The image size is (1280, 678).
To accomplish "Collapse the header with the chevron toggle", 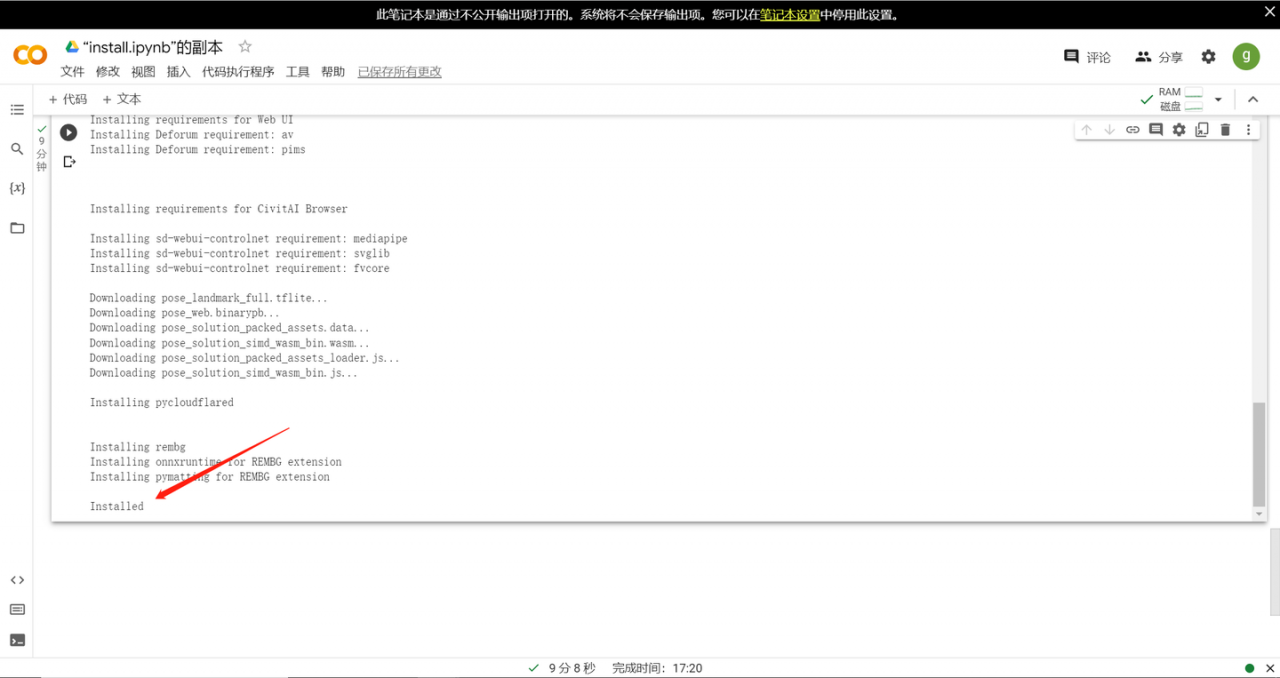I will pyautogui.click(x=1253, y=99).
